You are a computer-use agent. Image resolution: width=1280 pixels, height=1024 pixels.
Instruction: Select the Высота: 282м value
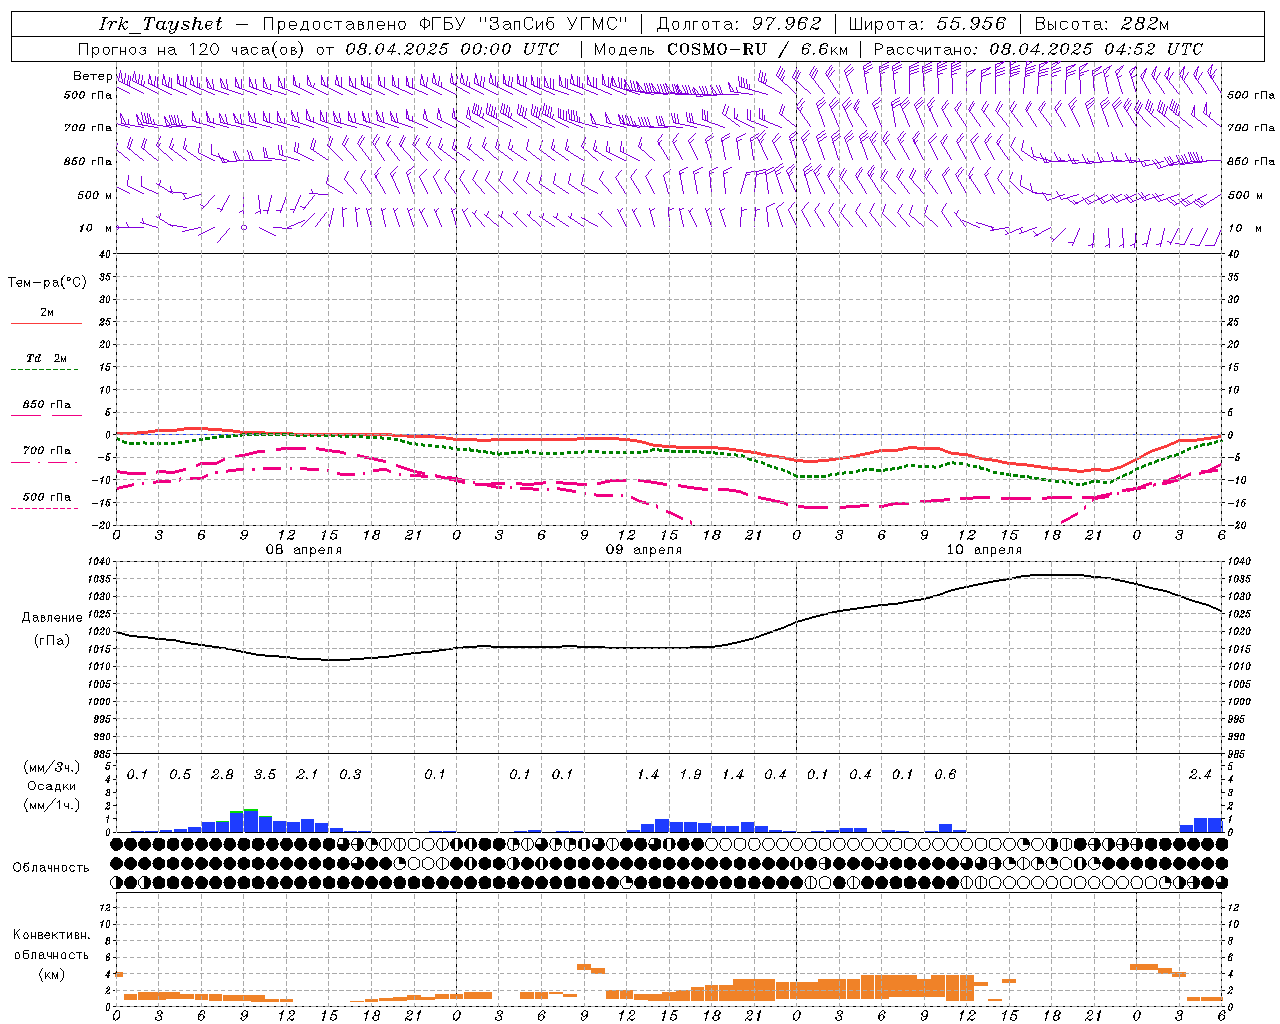[x=1102, y=24]
